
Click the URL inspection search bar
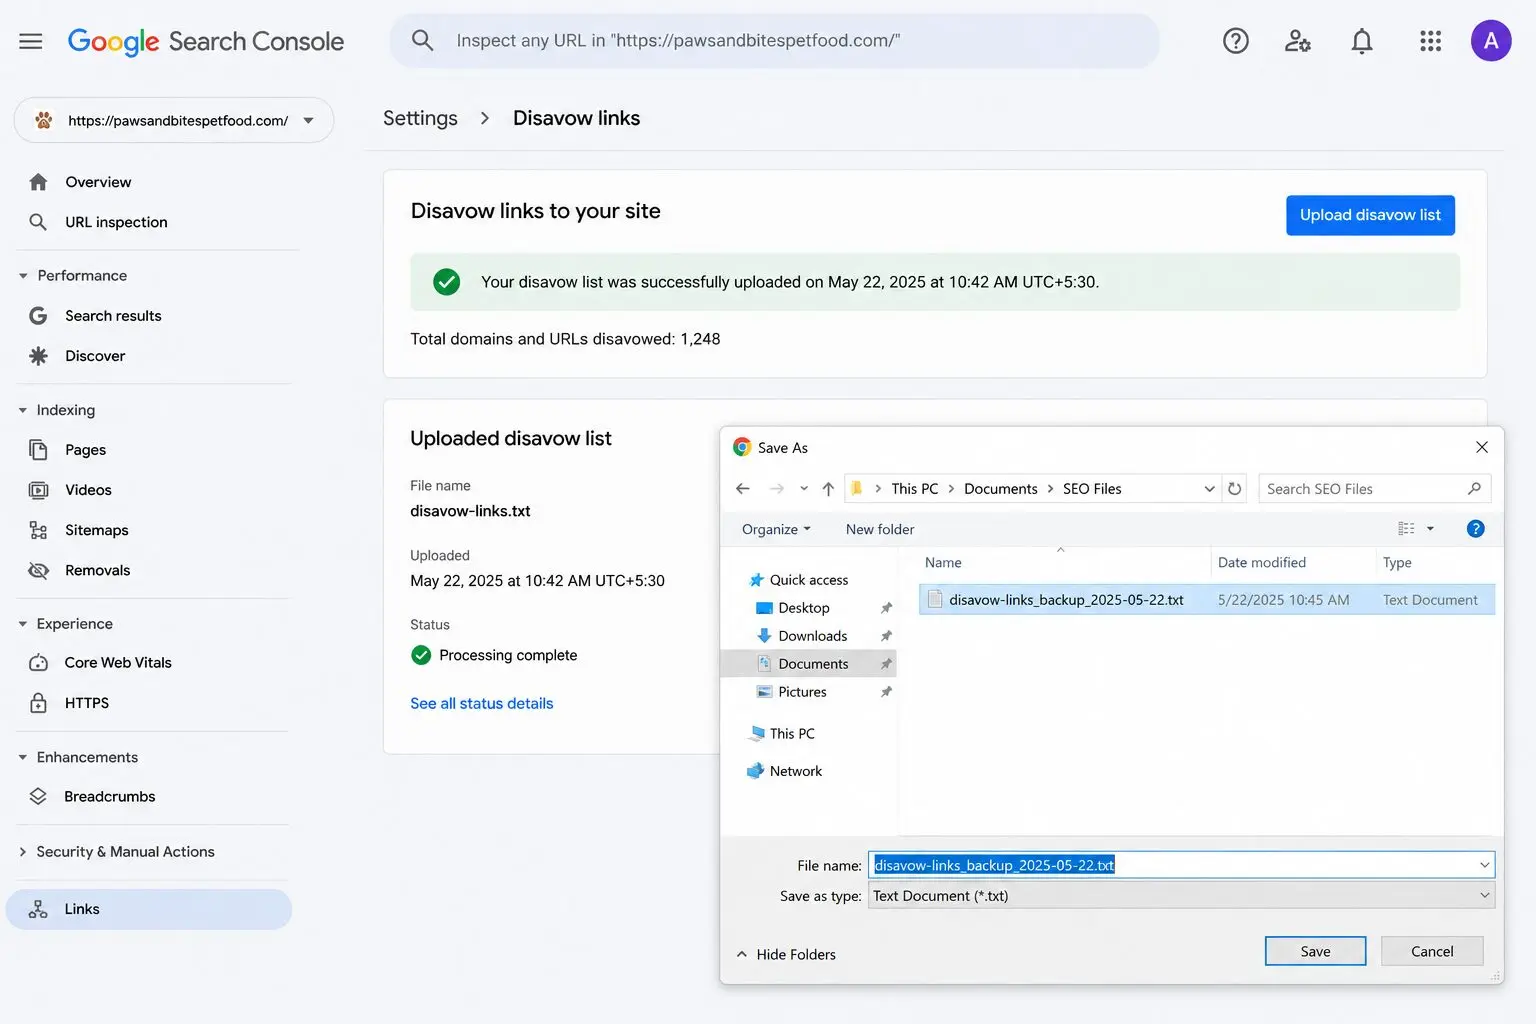coord(774,41)
